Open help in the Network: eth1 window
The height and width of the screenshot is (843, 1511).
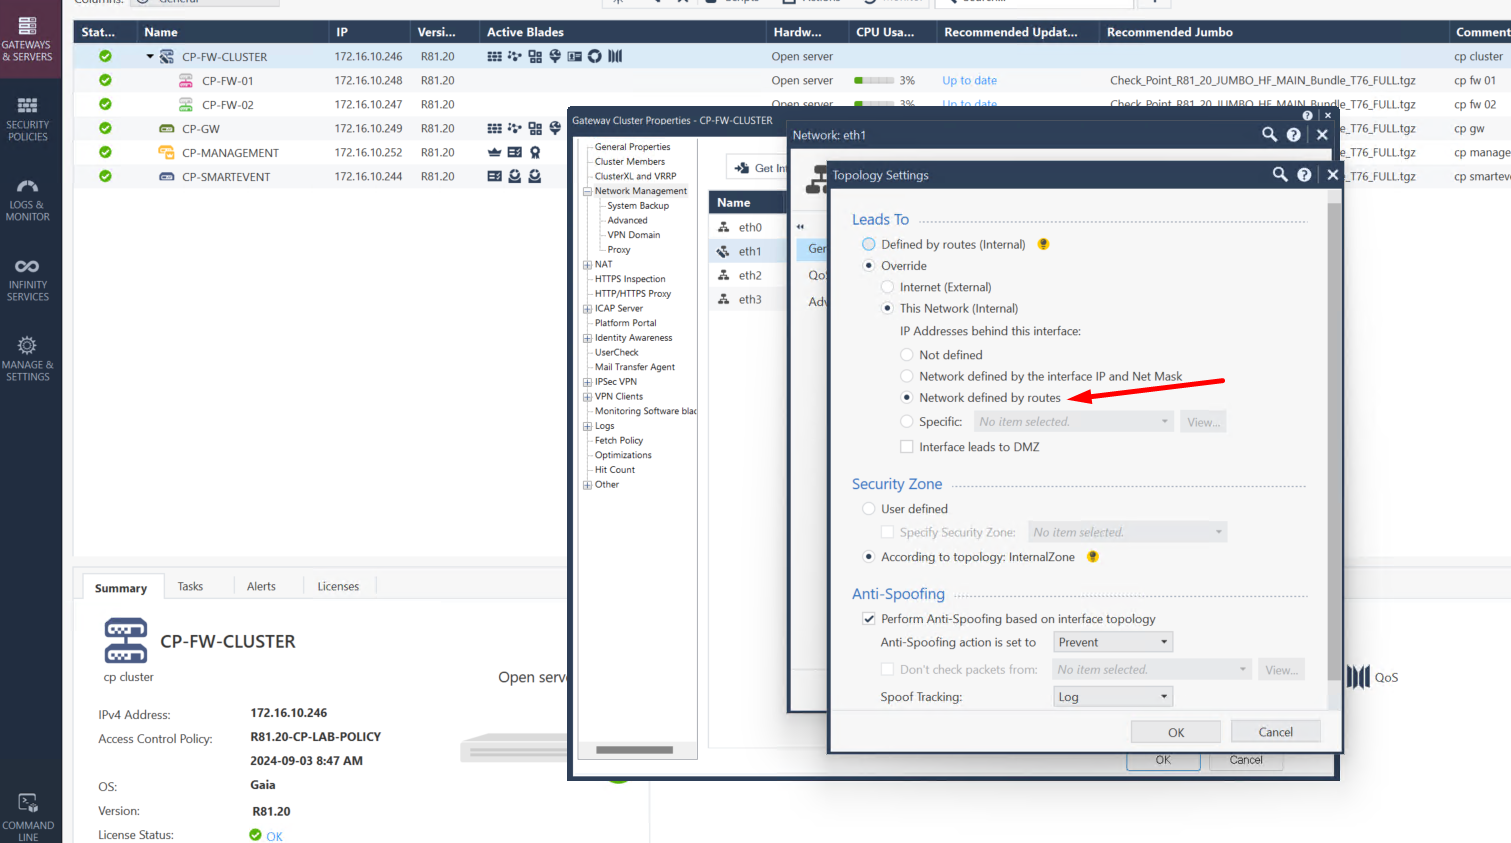point(1294,135)
